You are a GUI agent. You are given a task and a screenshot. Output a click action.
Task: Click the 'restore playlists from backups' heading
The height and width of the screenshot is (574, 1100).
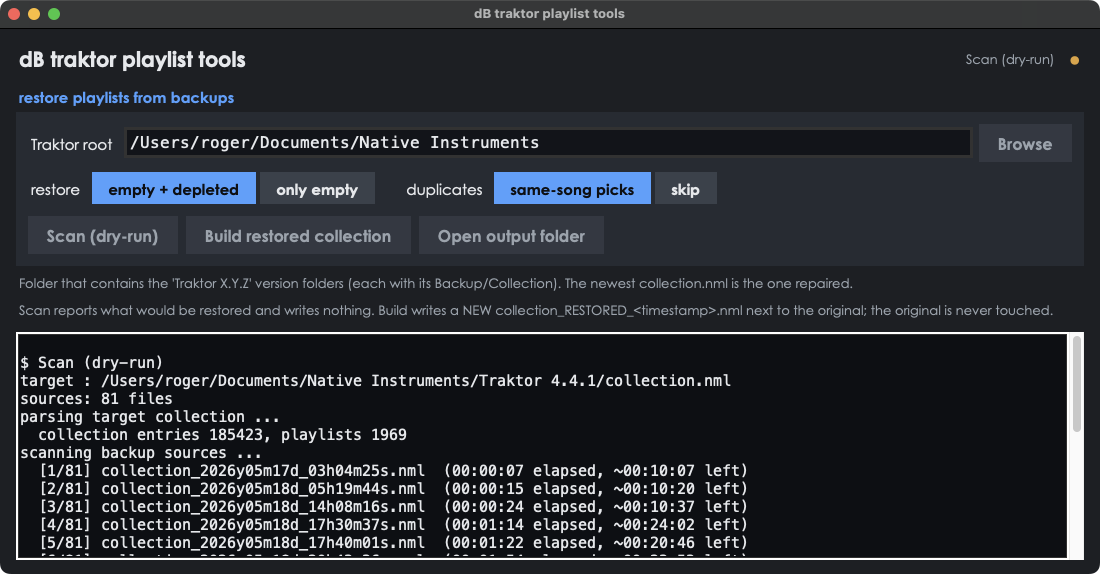point(126,98)
